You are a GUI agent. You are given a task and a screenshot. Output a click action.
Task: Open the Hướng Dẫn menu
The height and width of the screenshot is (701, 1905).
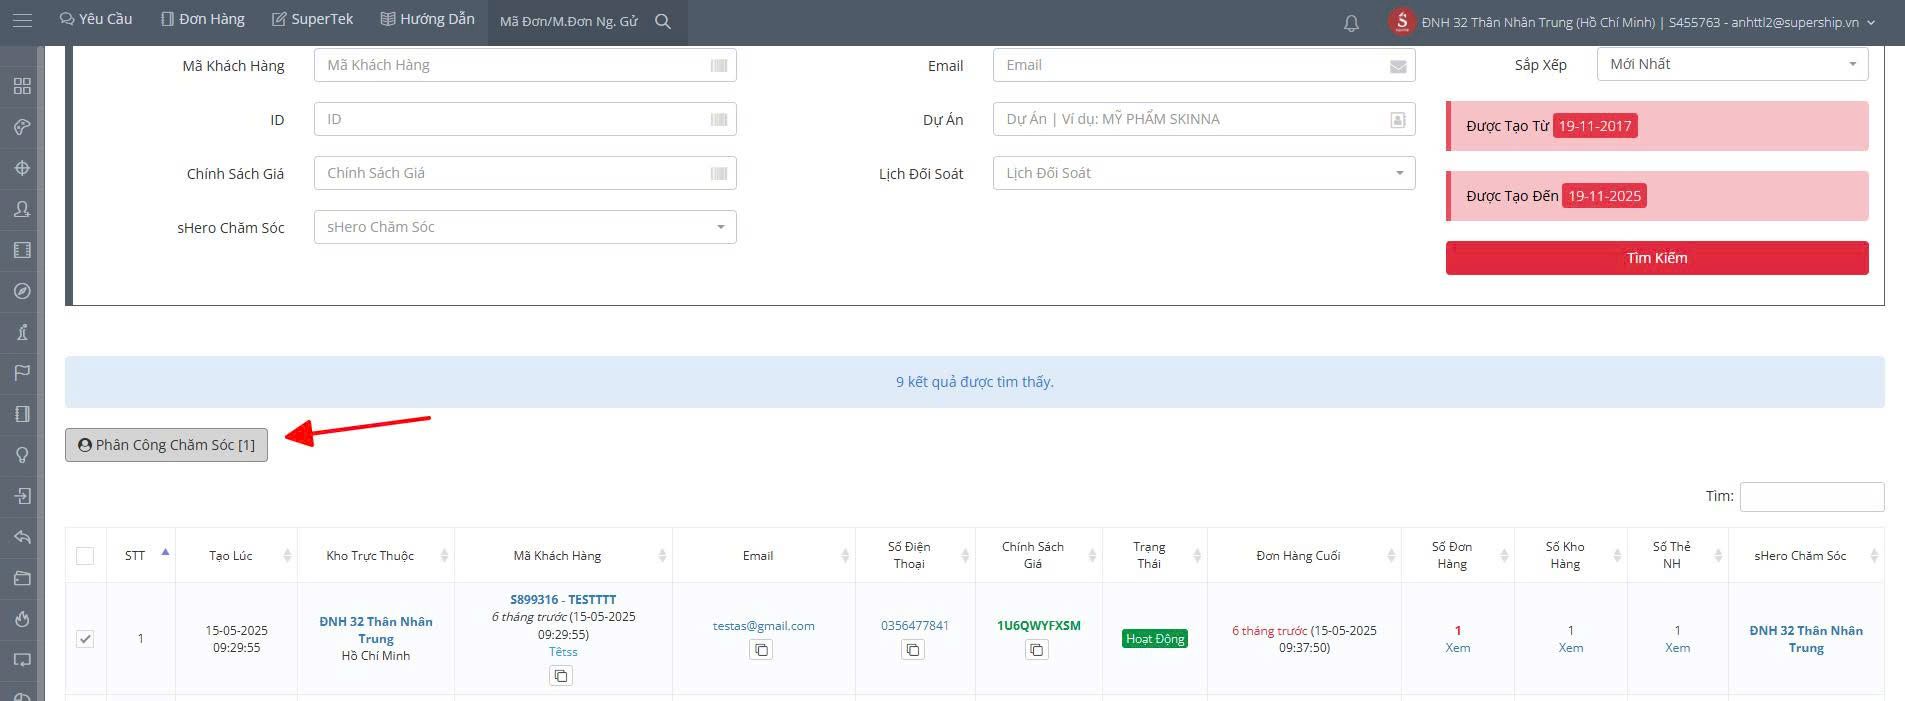[428, 19]
